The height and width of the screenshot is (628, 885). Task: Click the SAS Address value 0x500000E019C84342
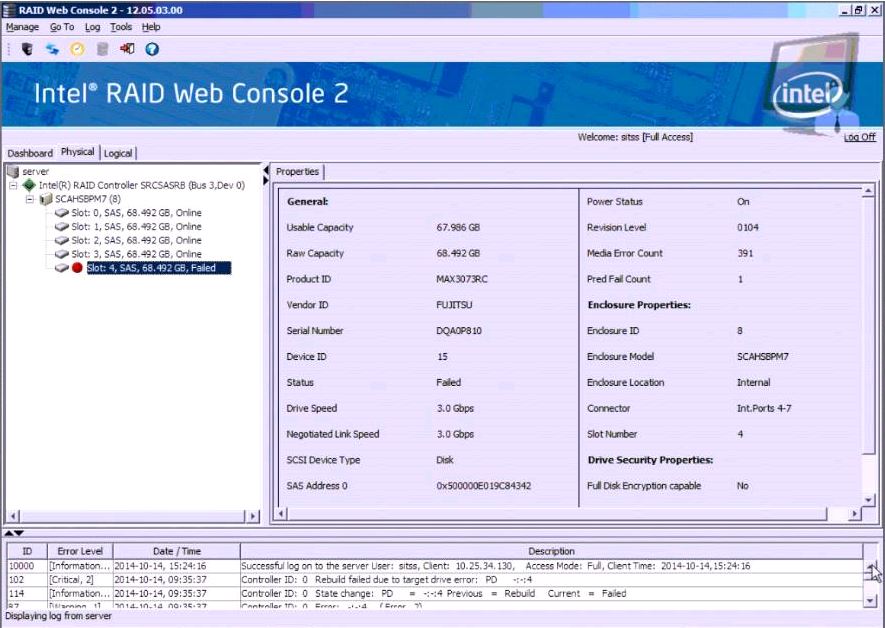(483, 486)
